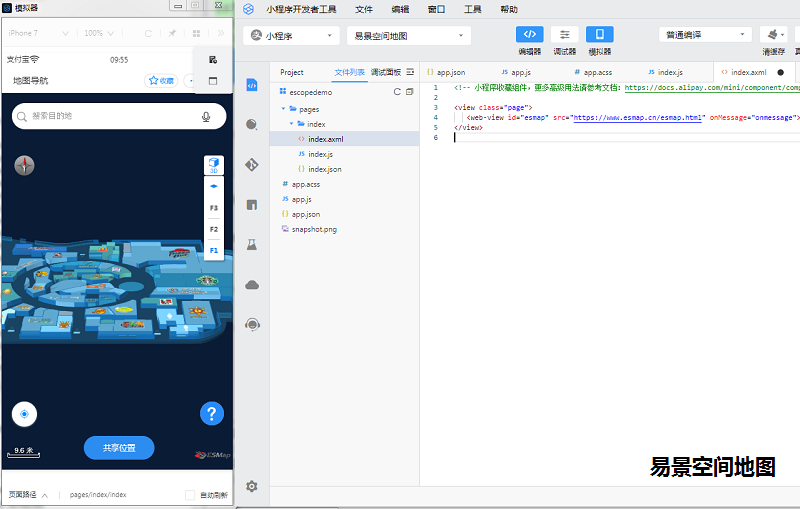Switch to the 文件列表 tab
The width and height of the screenshot is (800, 509).
[349, 72]
